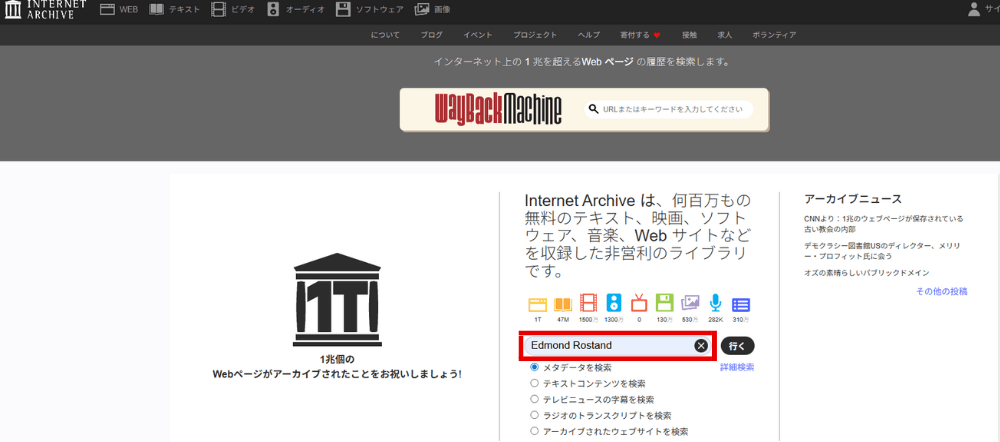Click the ブログ navigation link
Viewport: 1000px width, 442px height.
[431, 35]
